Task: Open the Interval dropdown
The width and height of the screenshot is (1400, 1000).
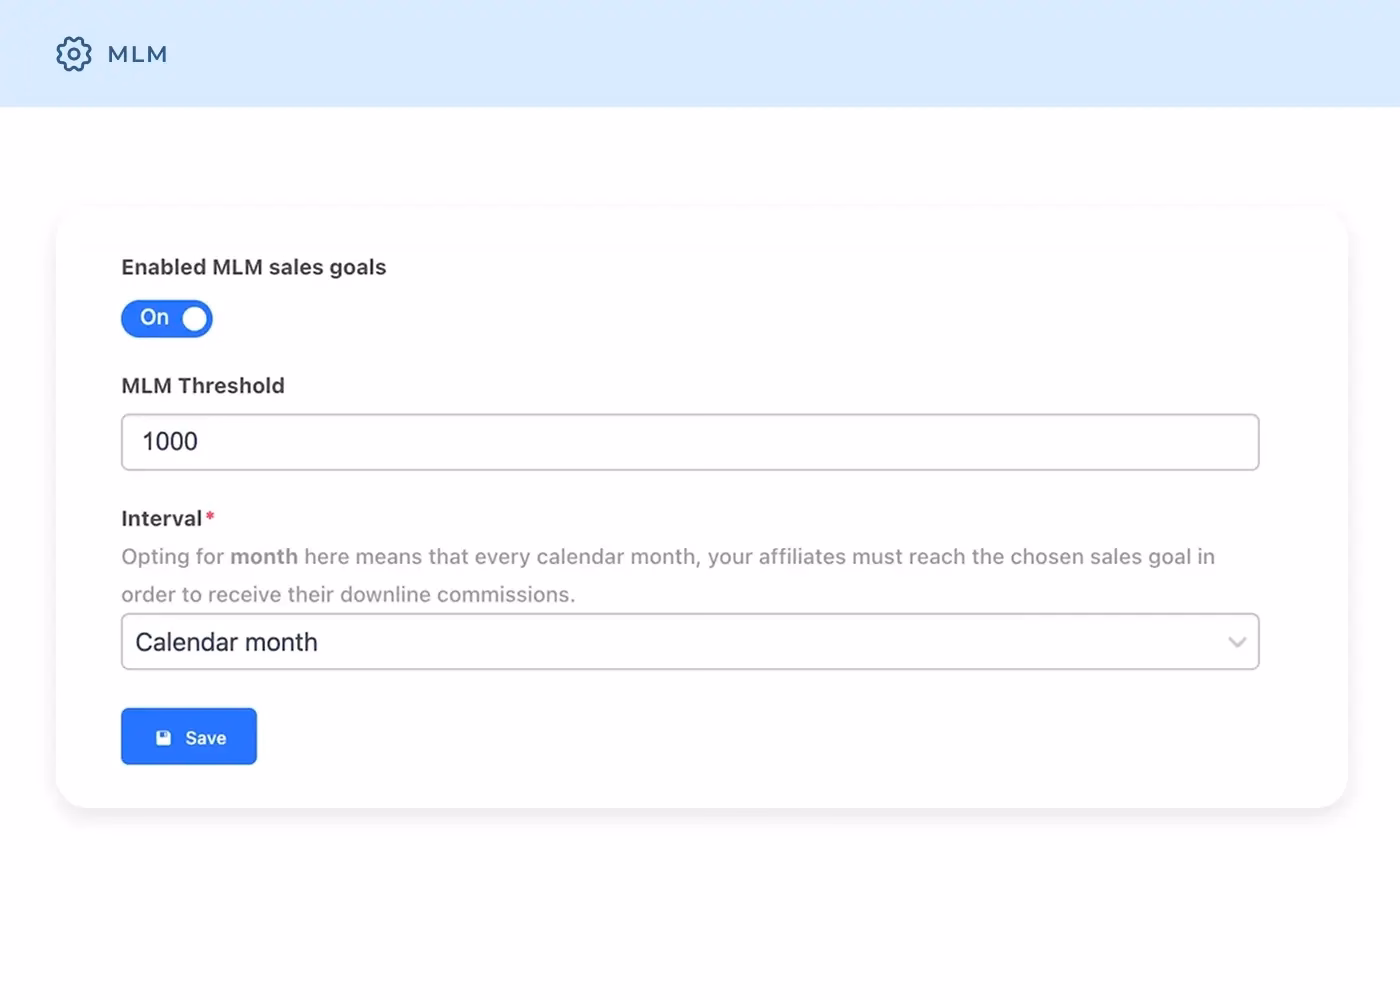Action: point(689,642)
